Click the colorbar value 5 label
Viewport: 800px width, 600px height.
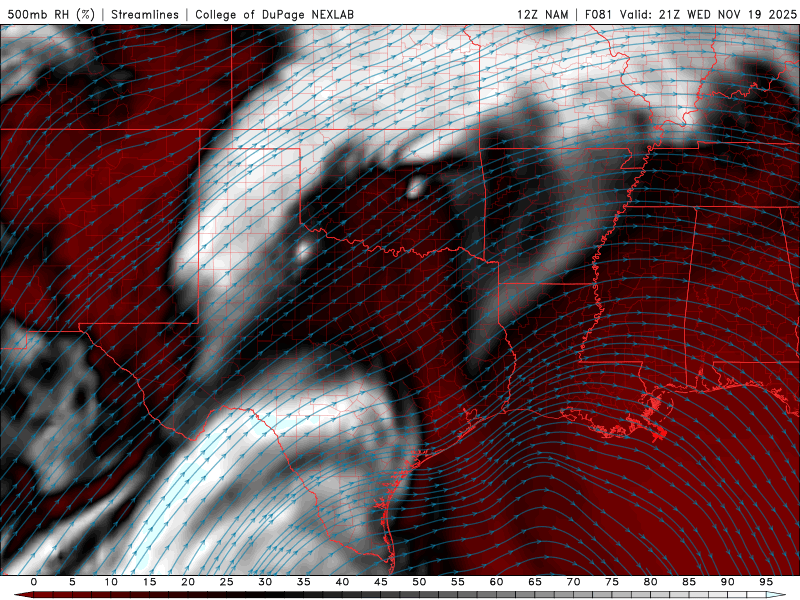72,582
